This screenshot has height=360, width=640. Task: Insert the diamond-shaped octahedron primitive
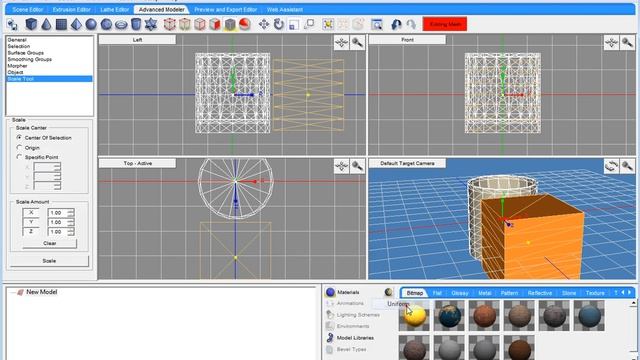pos(76,24)
